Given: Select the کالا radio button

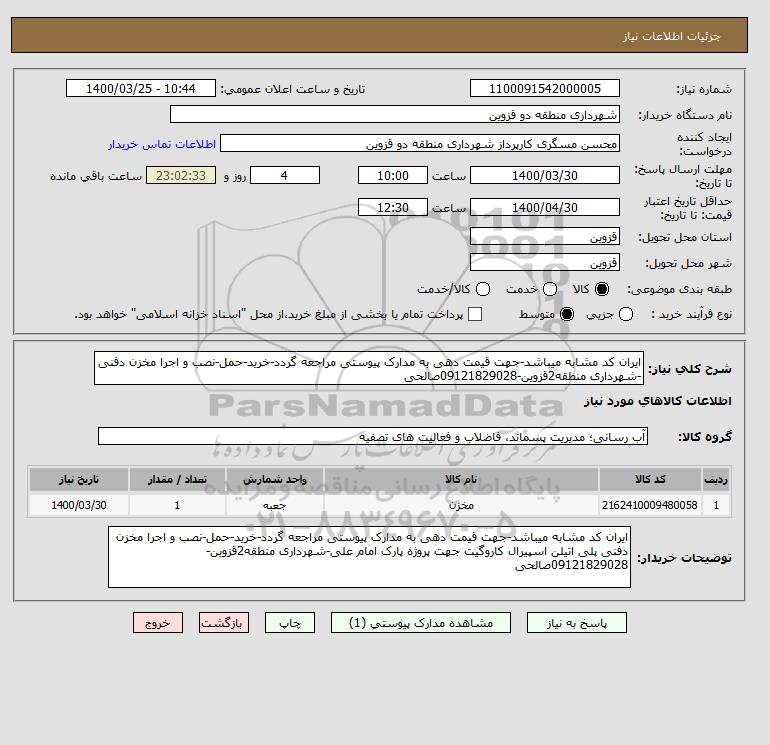Looking at the screenshot, I should (602, 289).
